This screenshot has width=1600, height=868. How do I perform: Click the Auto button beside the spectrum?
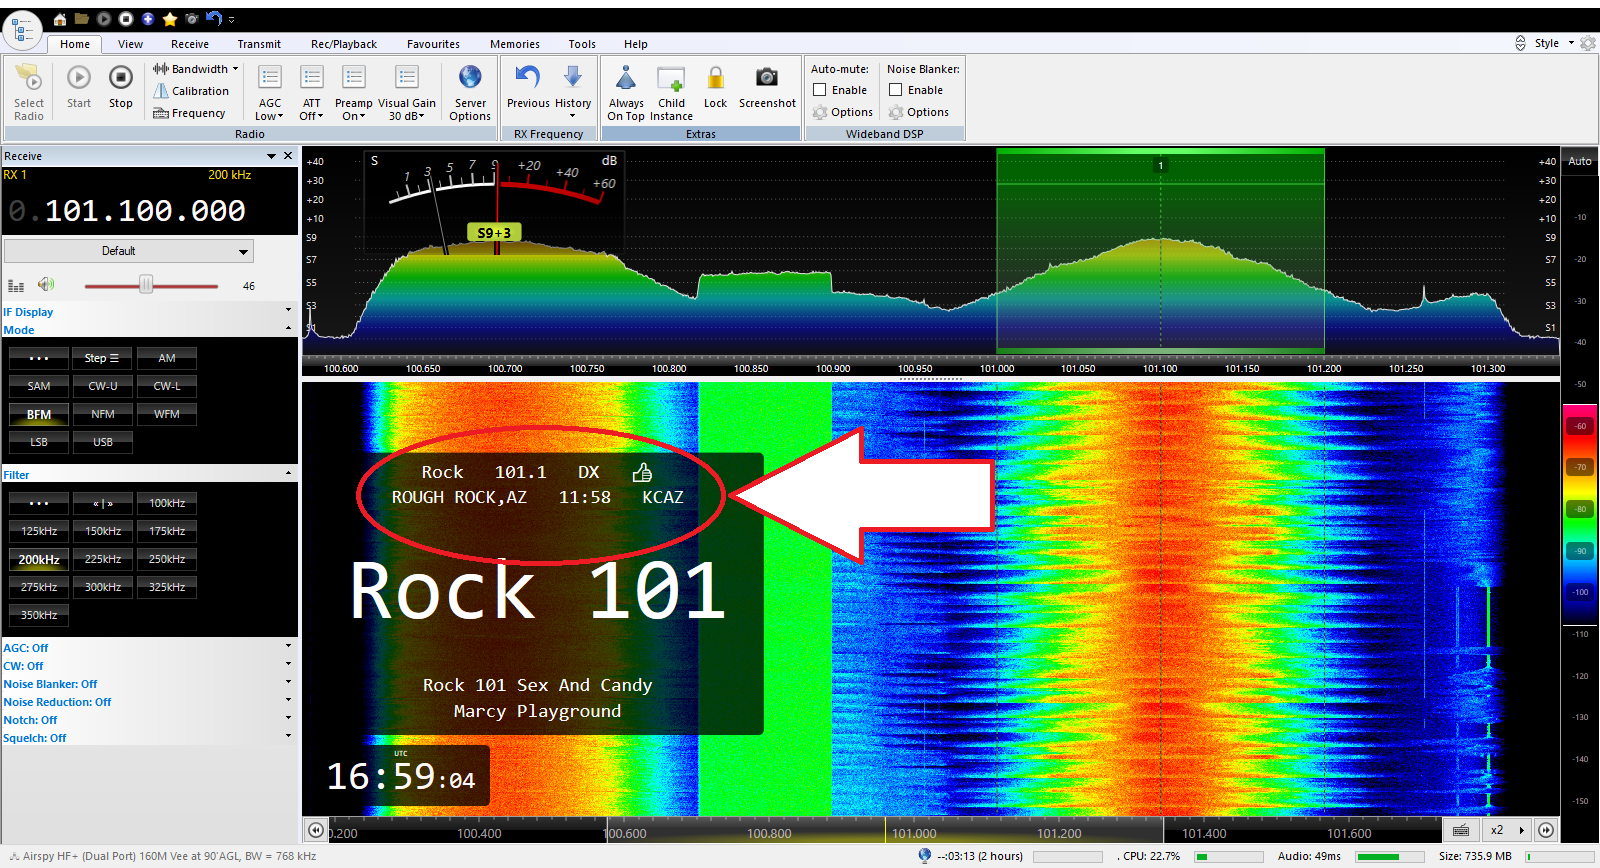coord(1579,161)
